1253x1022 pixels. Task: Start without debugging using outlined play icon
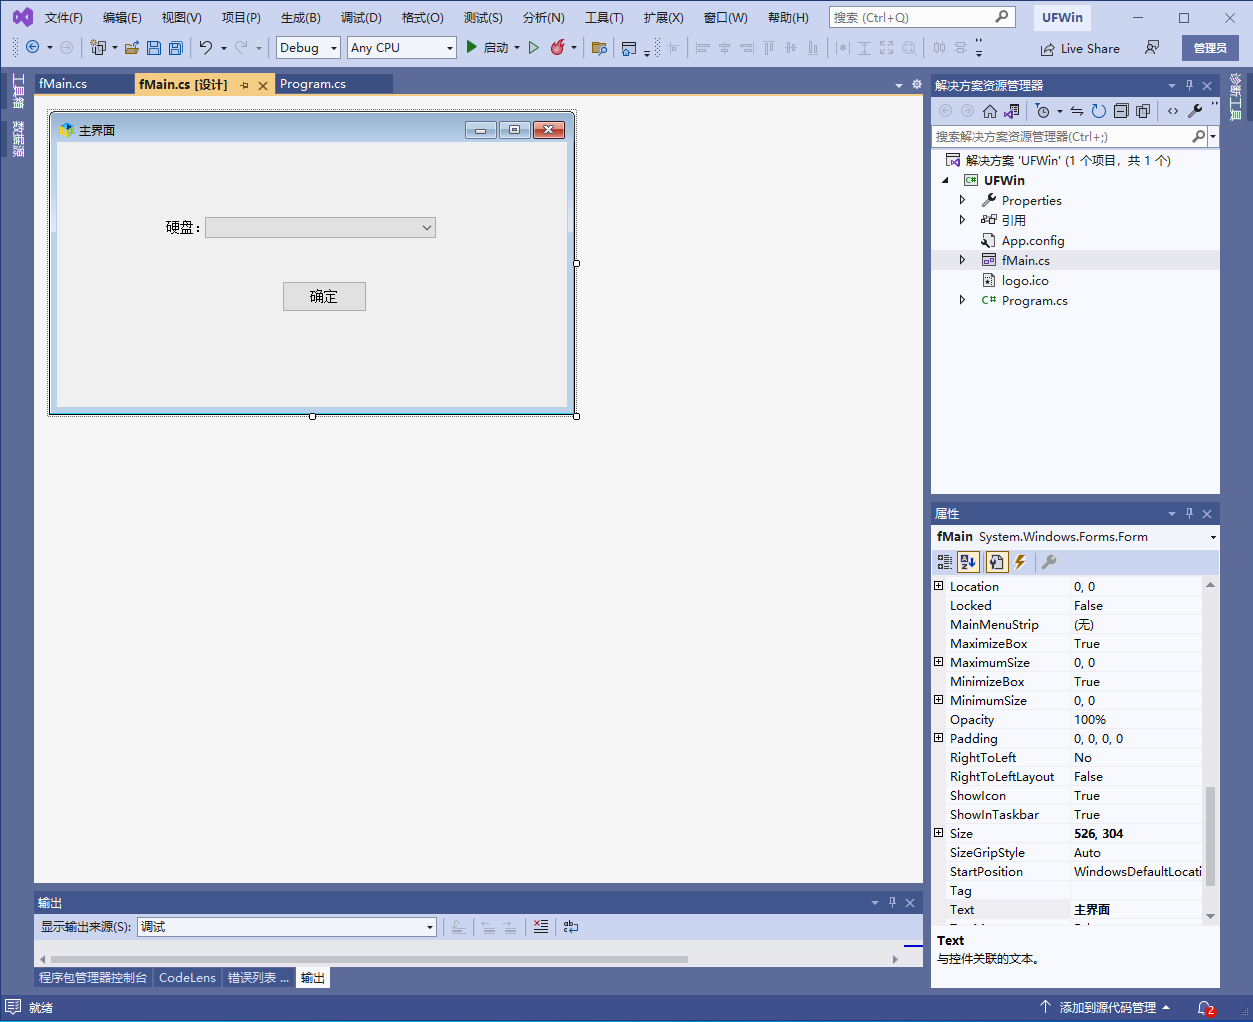(534, 47)
